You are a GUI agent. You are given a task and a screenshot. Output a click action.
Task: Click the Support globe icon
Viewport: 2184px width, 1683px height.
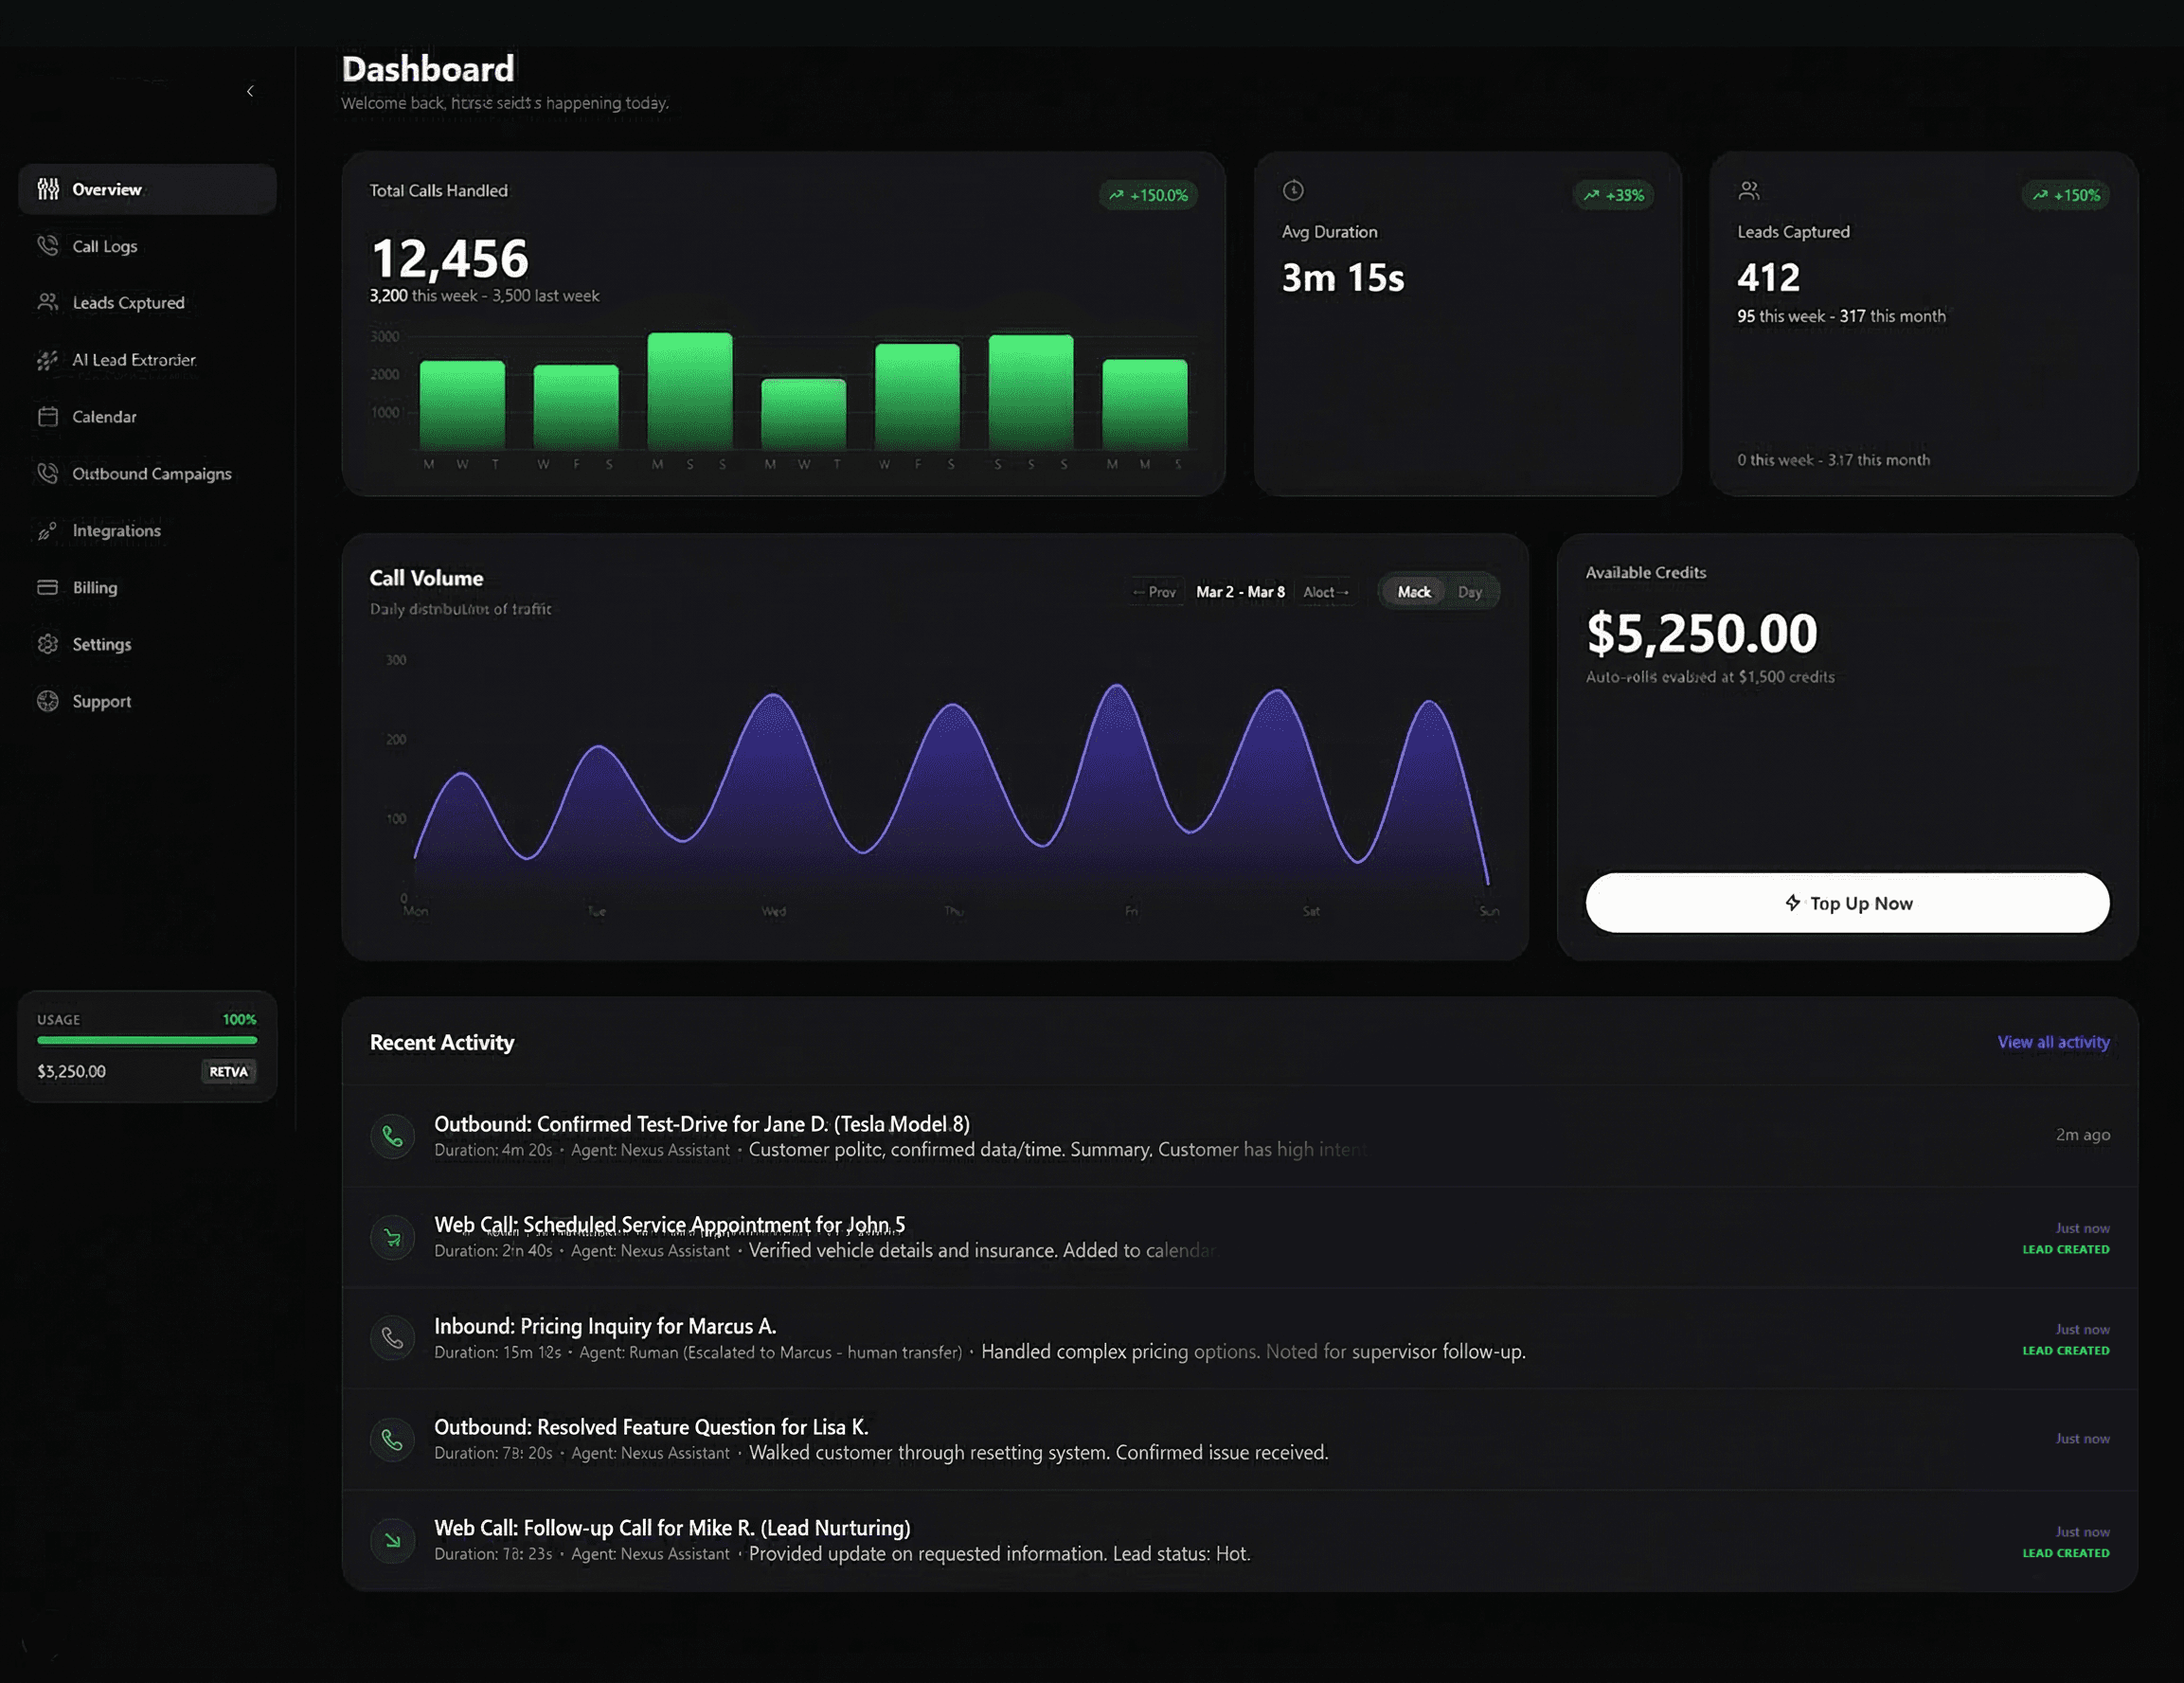click(48, 701)
